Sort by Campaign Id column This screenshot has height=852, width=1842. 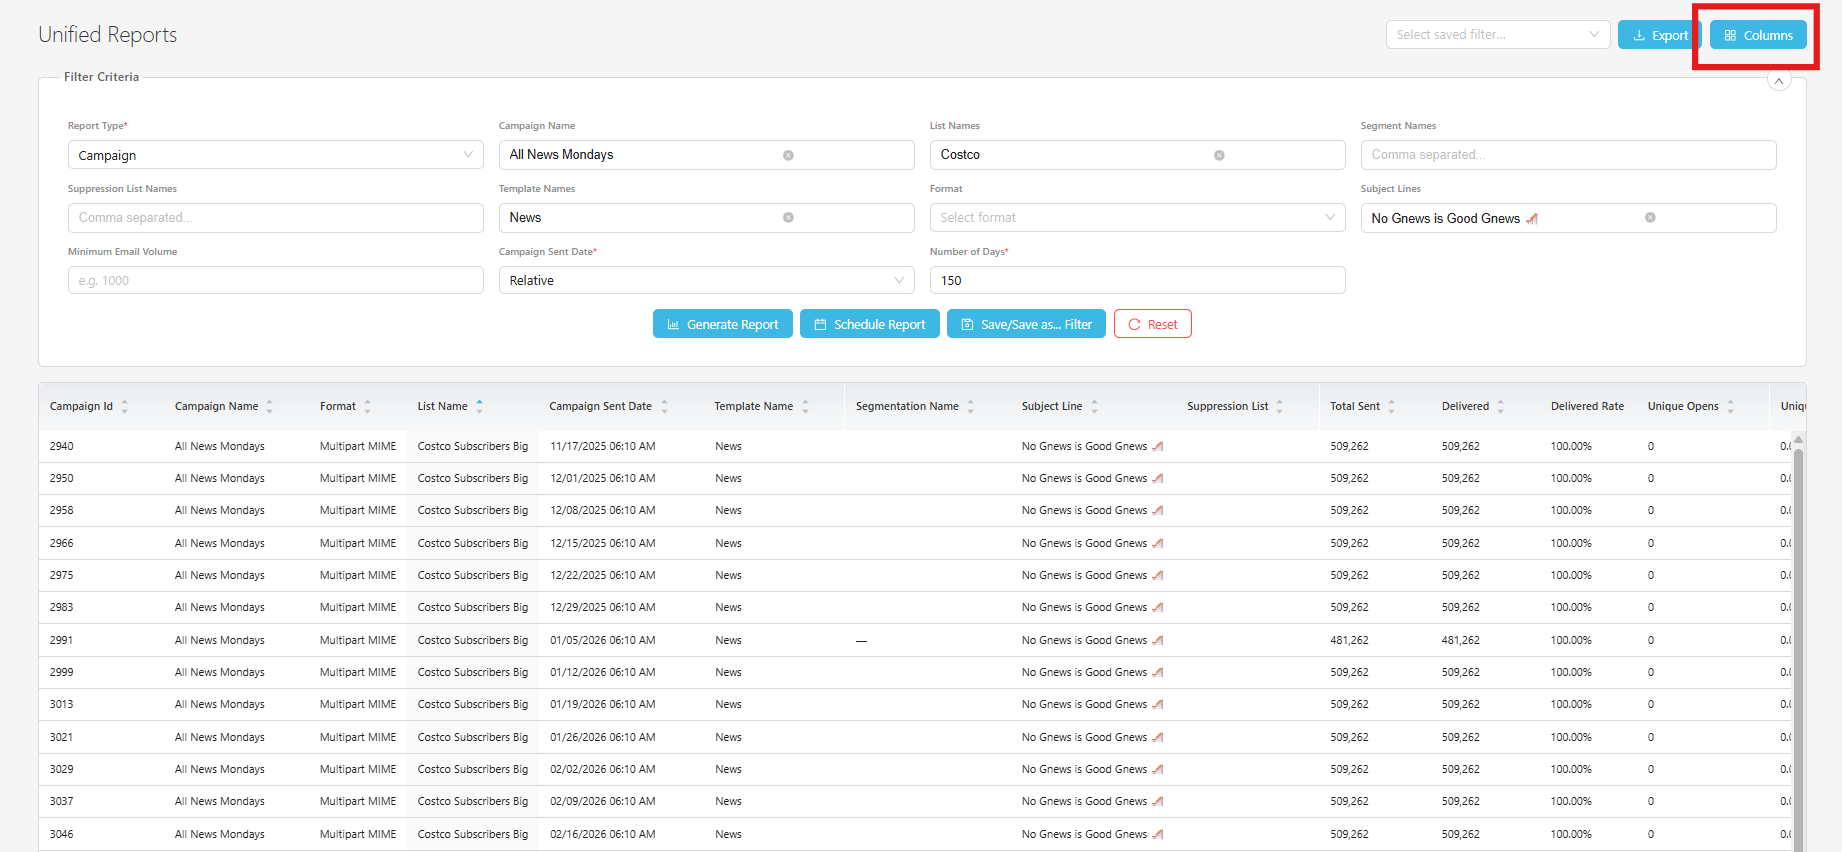coord(124,406)
